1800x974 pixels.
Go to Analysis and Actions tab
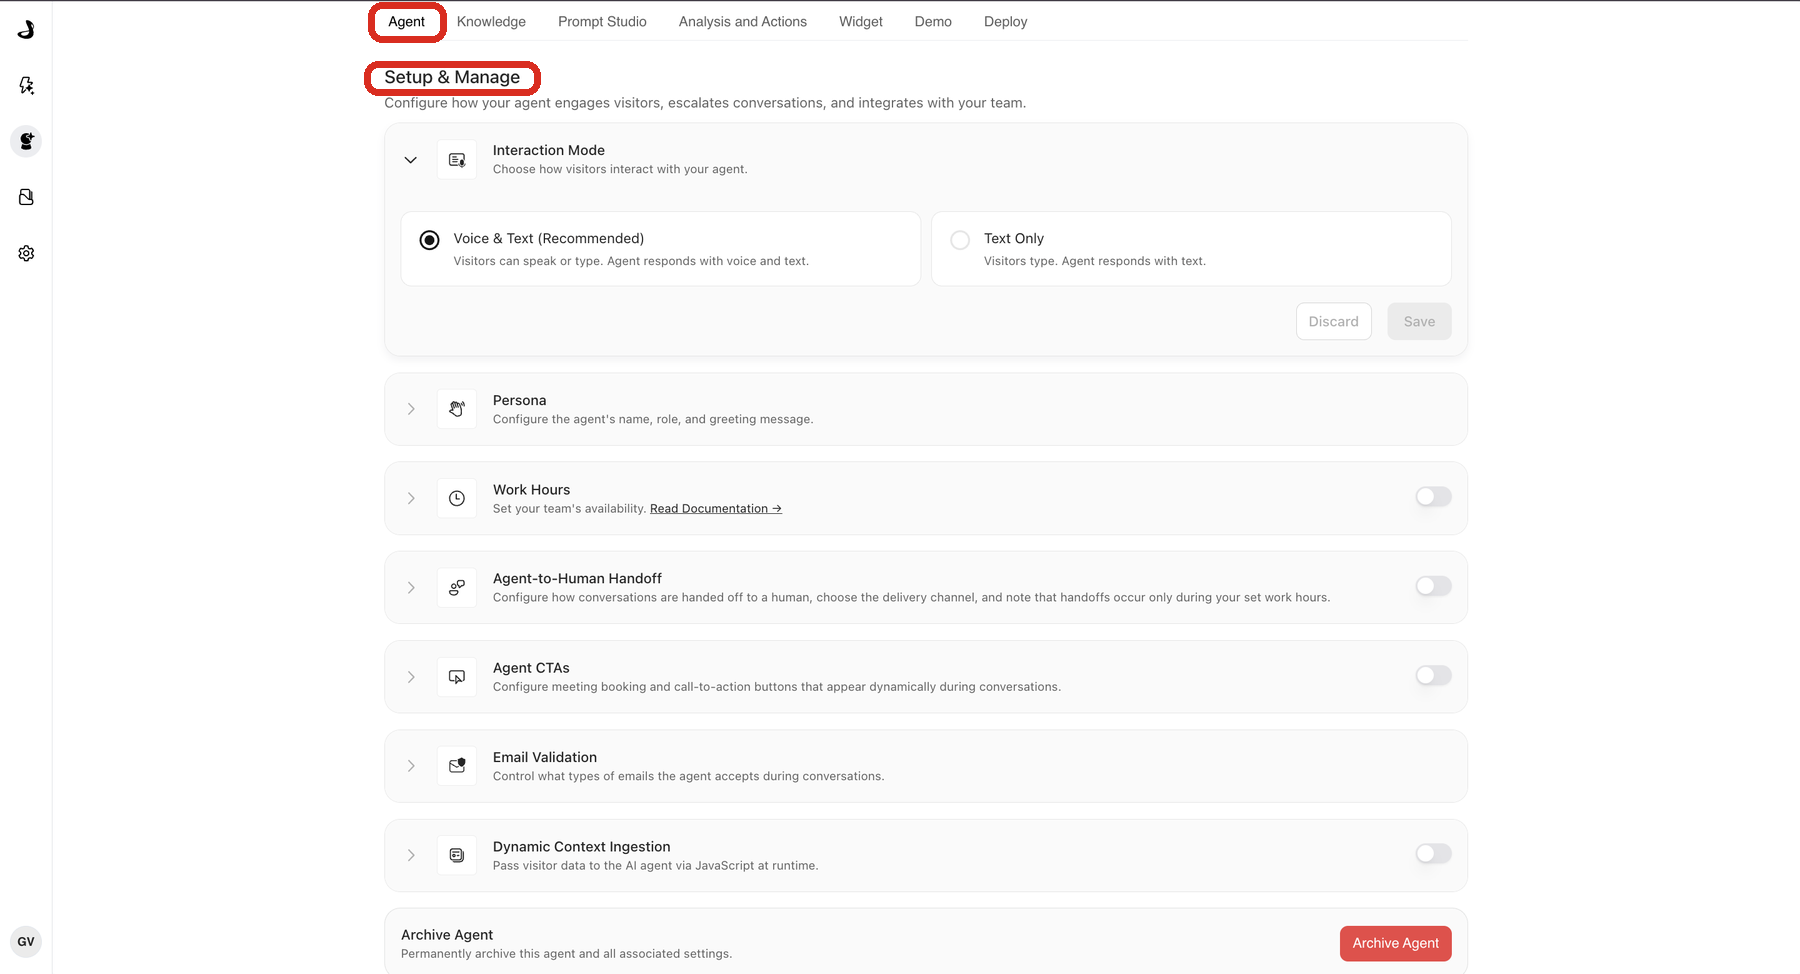pyautogui.click(x=742, y=21)
